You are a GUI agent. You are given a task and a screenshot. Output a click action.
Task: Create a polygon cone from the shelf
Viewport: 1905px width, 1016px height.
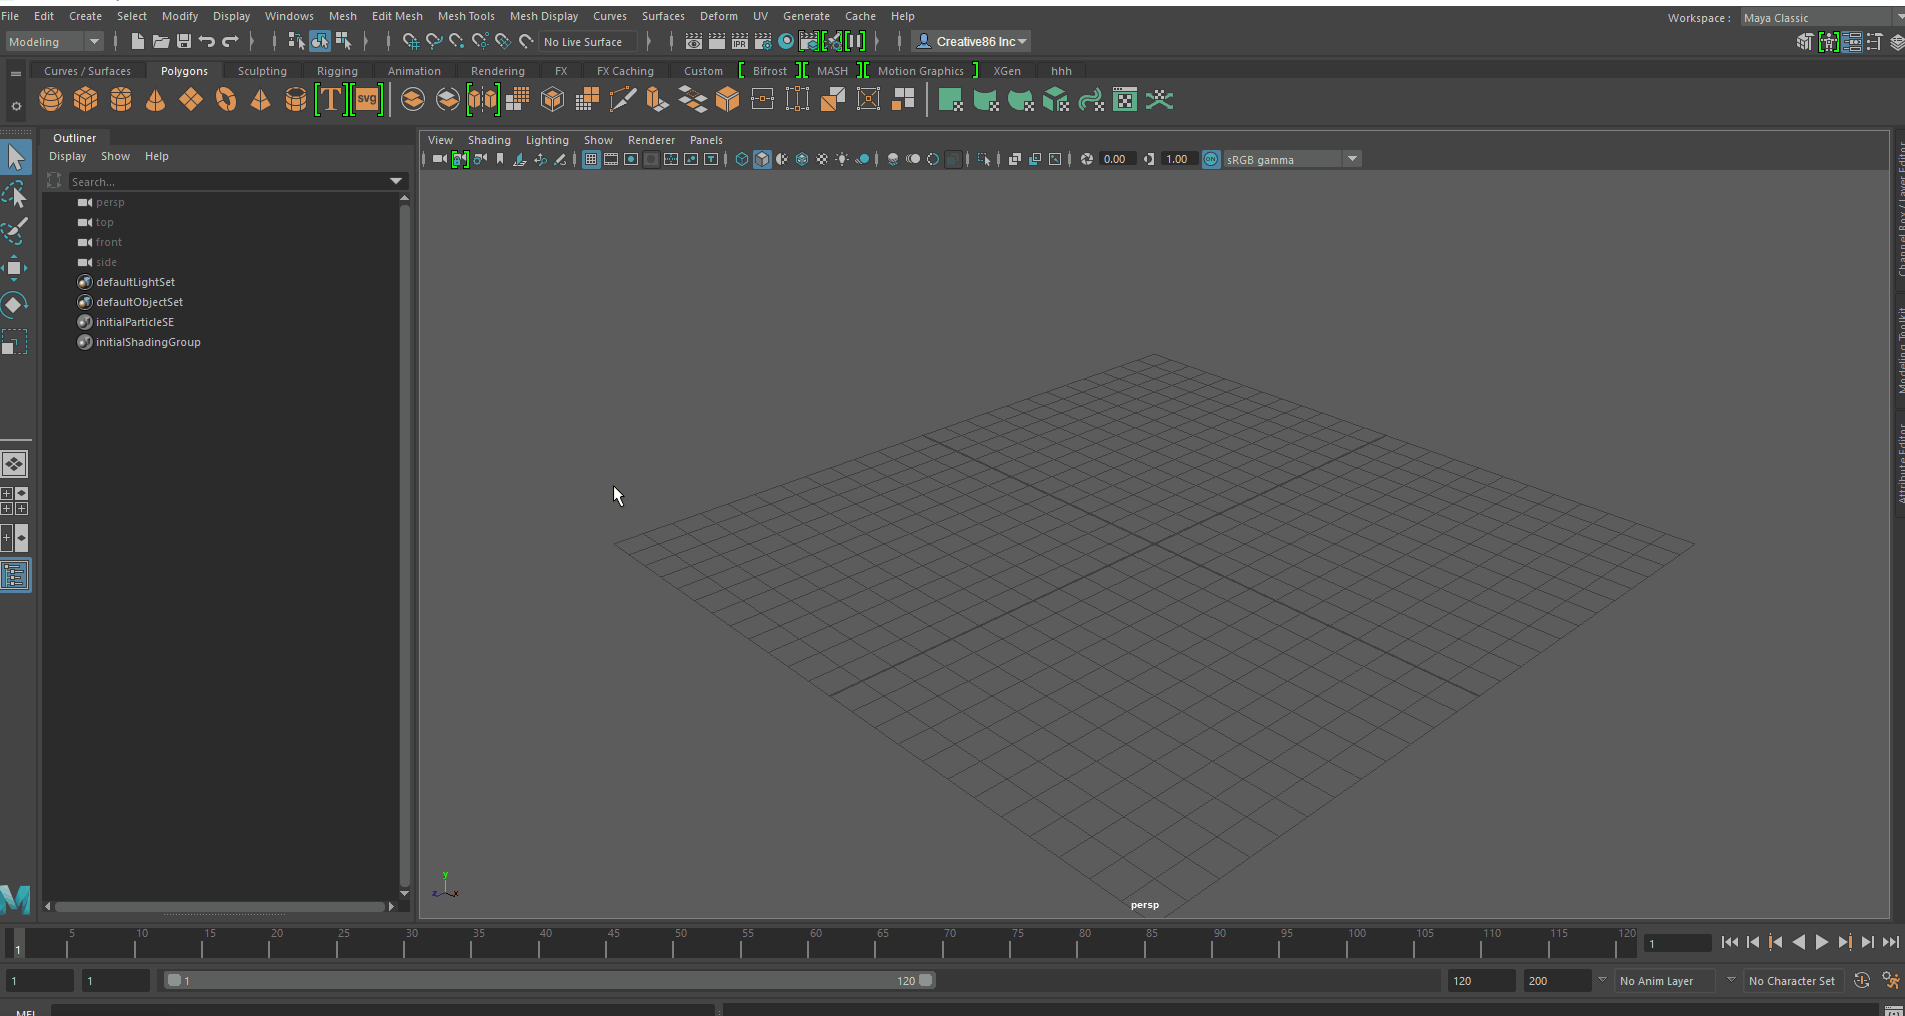click(156, 99)
